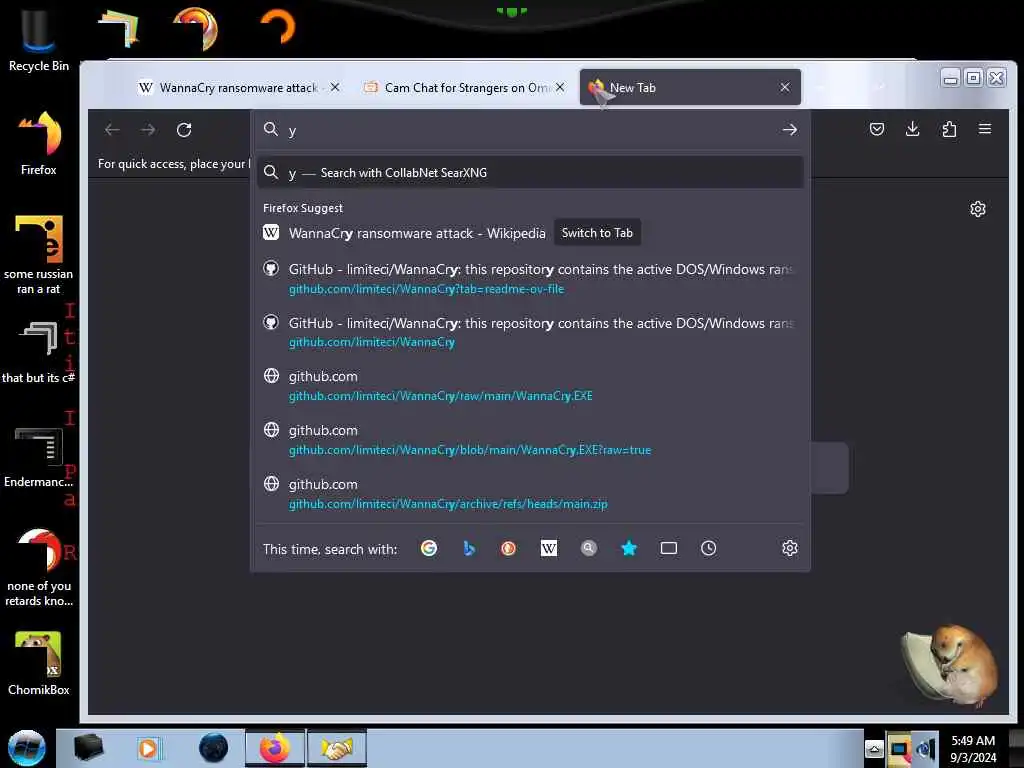Open search settings gear in suggestions panel
Viewport: 1024px width, 768px height.
[x=790, y=548]
